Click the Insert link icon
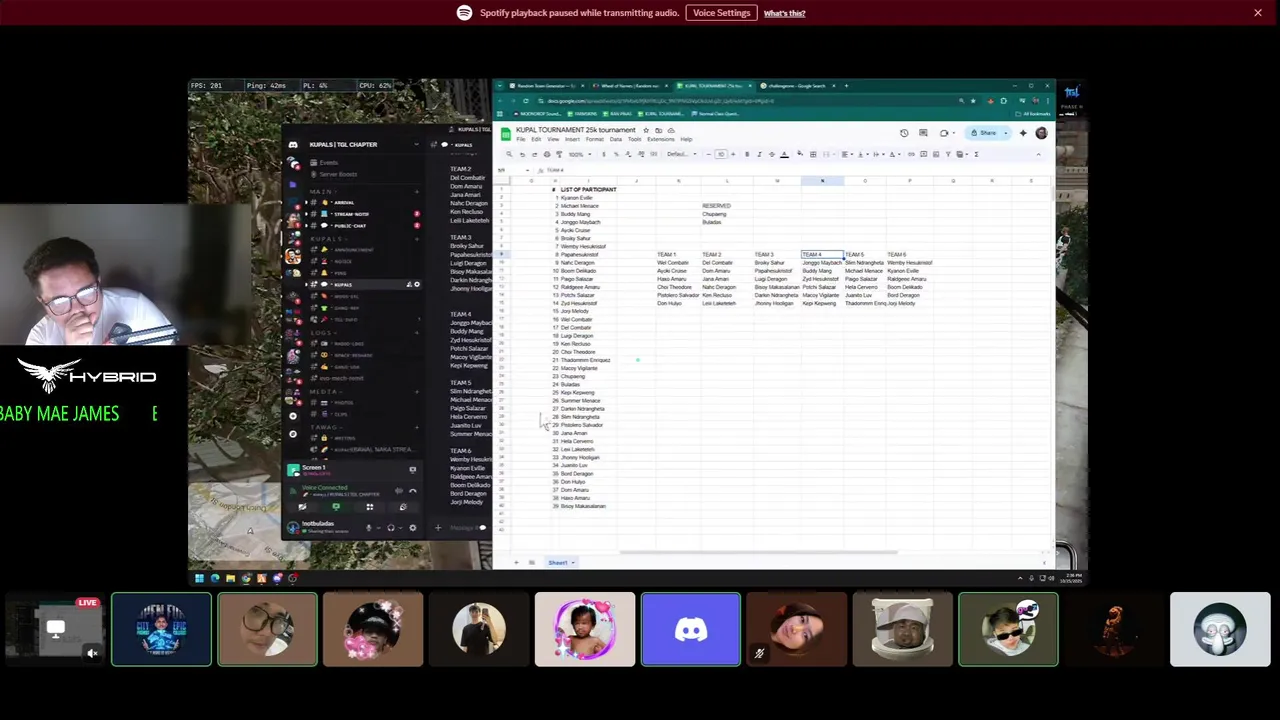The image size is (1280, 720). 911,154
